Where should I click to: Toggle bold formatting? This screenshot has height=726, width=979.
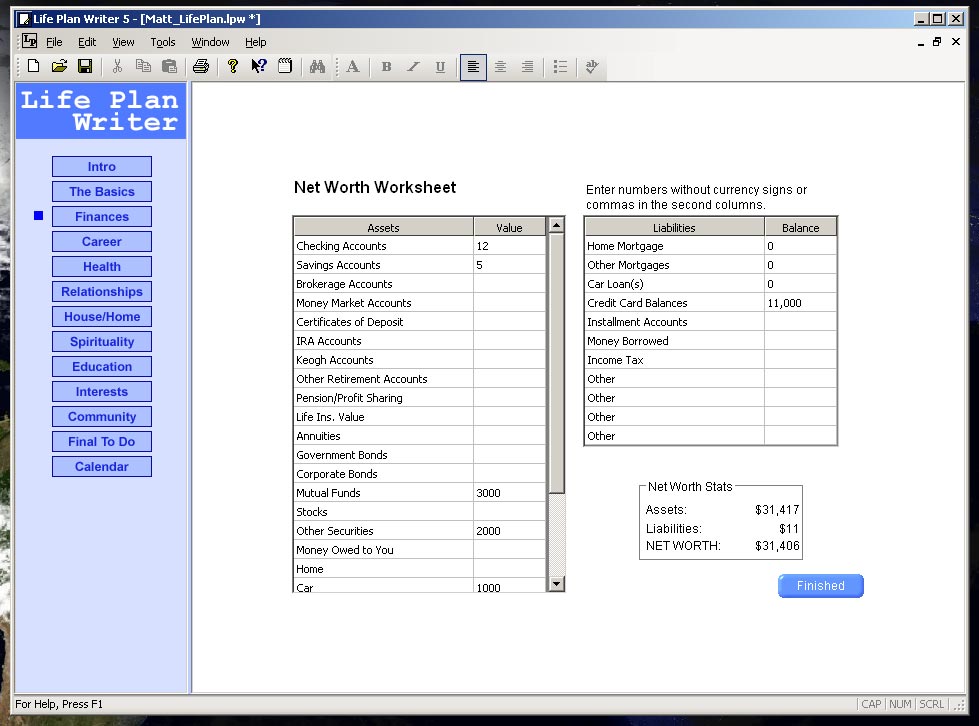[x=386, y=66]
